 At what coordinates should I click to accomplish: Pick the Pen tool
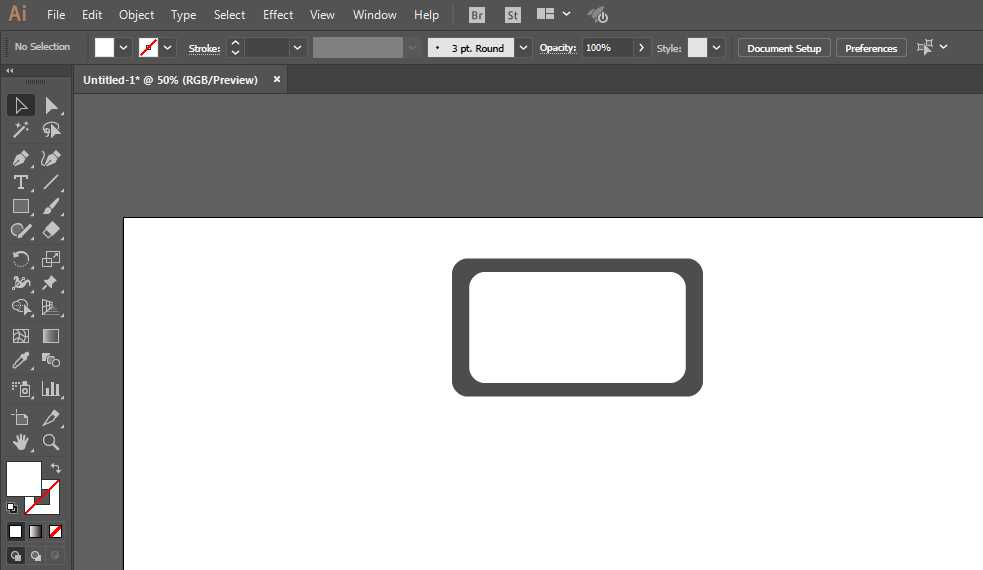pyautogui.click(x=20, y=158)
